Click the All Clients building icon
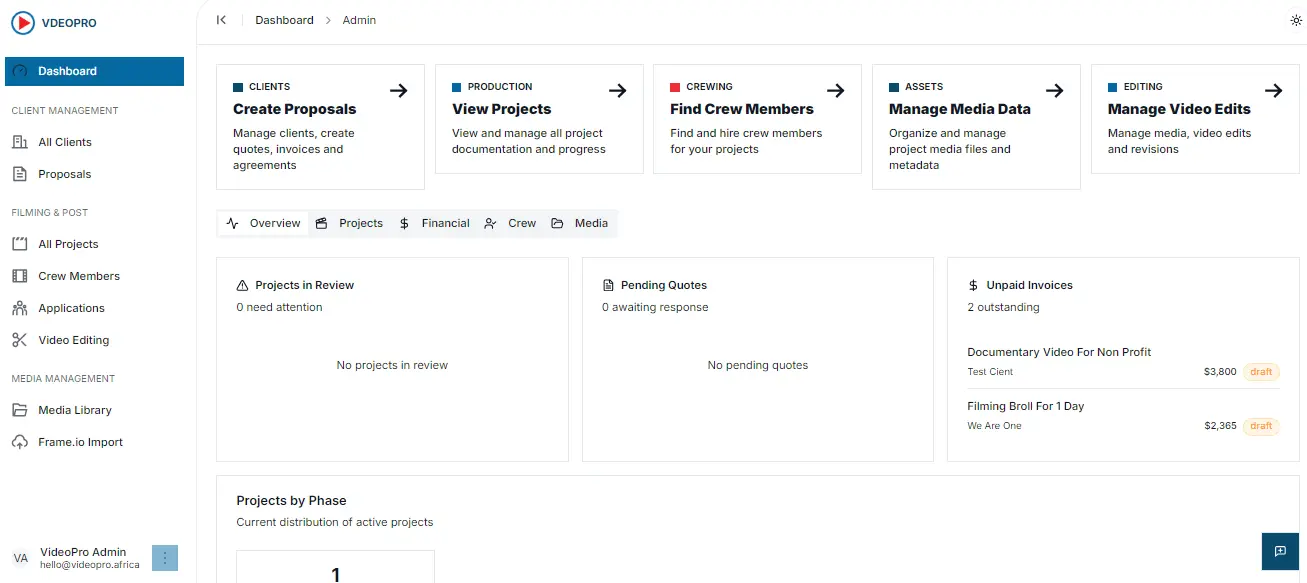Screen dimensions: 1307x583 click(x=20, y=142)
